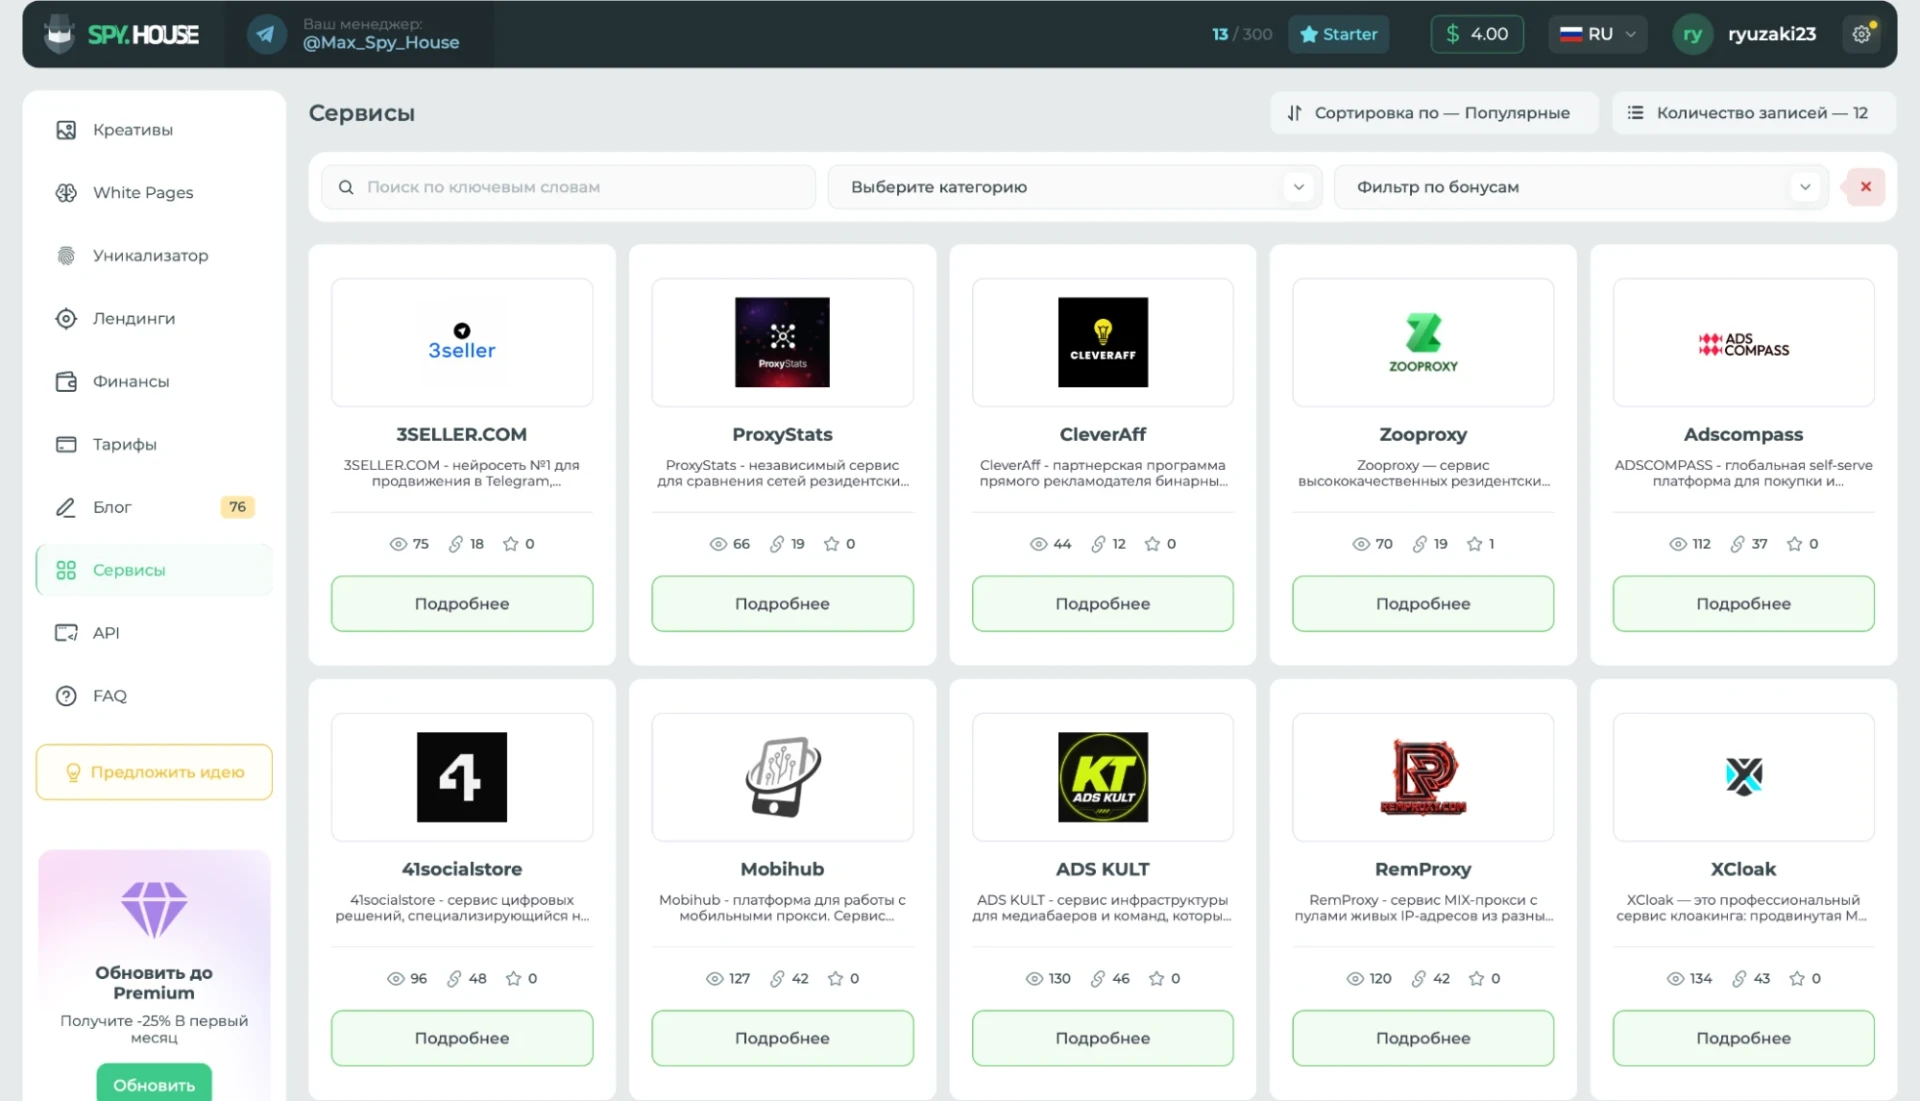Screen dimensions: 1920x1101
Task: Click the link icon on Adscompass card
Action: tap(1737, 544)
